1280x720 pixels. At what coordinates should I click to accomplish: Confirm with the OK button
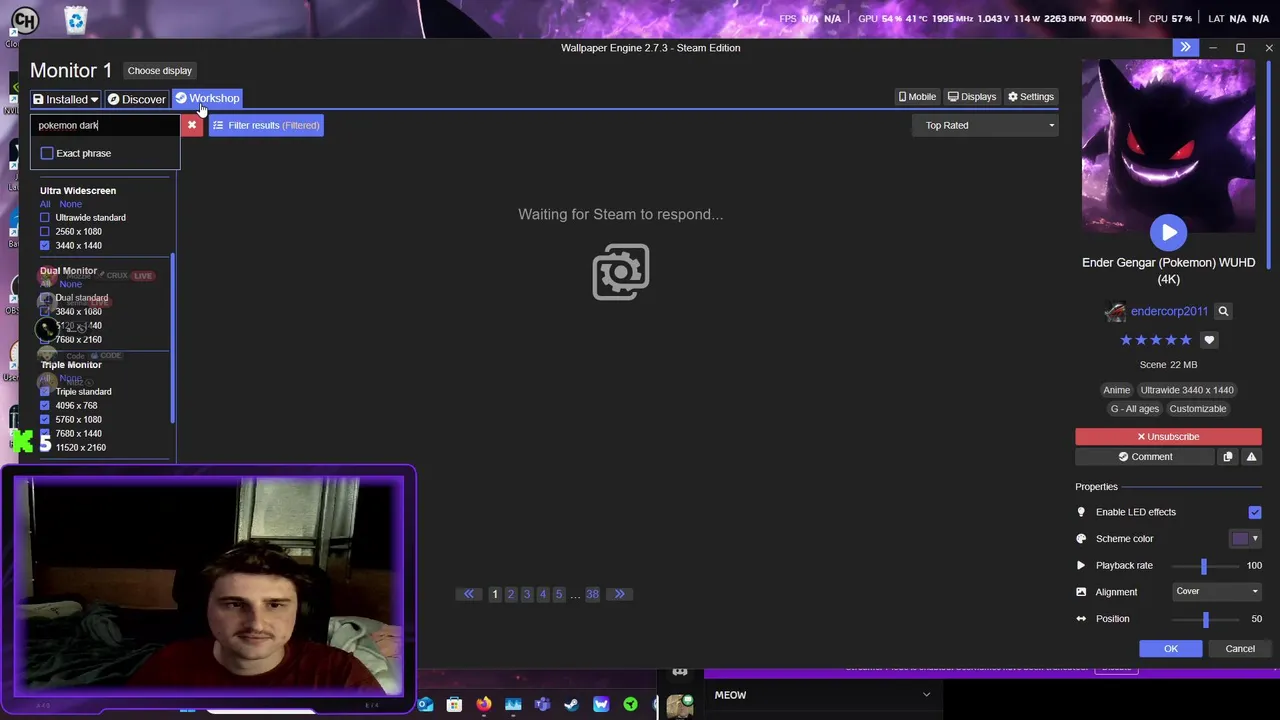coord(1171,649)
